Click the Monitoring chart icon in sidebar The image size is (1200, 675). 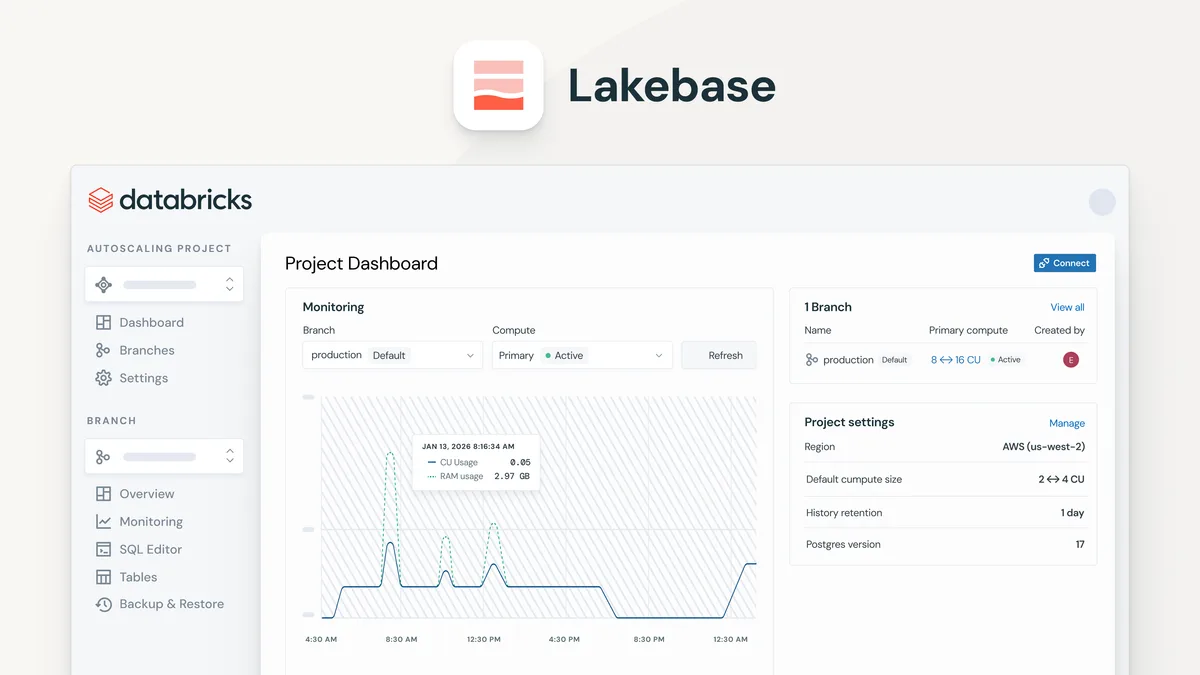[103, 522]
